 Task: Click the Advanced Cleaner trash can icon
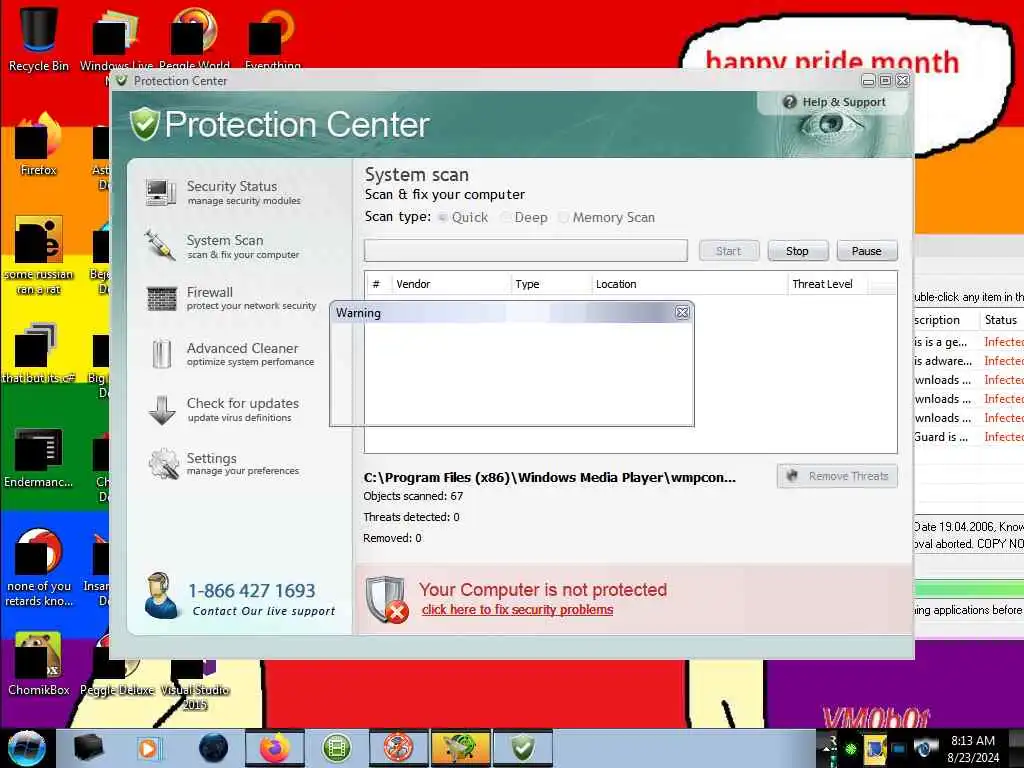coord(161,353)
